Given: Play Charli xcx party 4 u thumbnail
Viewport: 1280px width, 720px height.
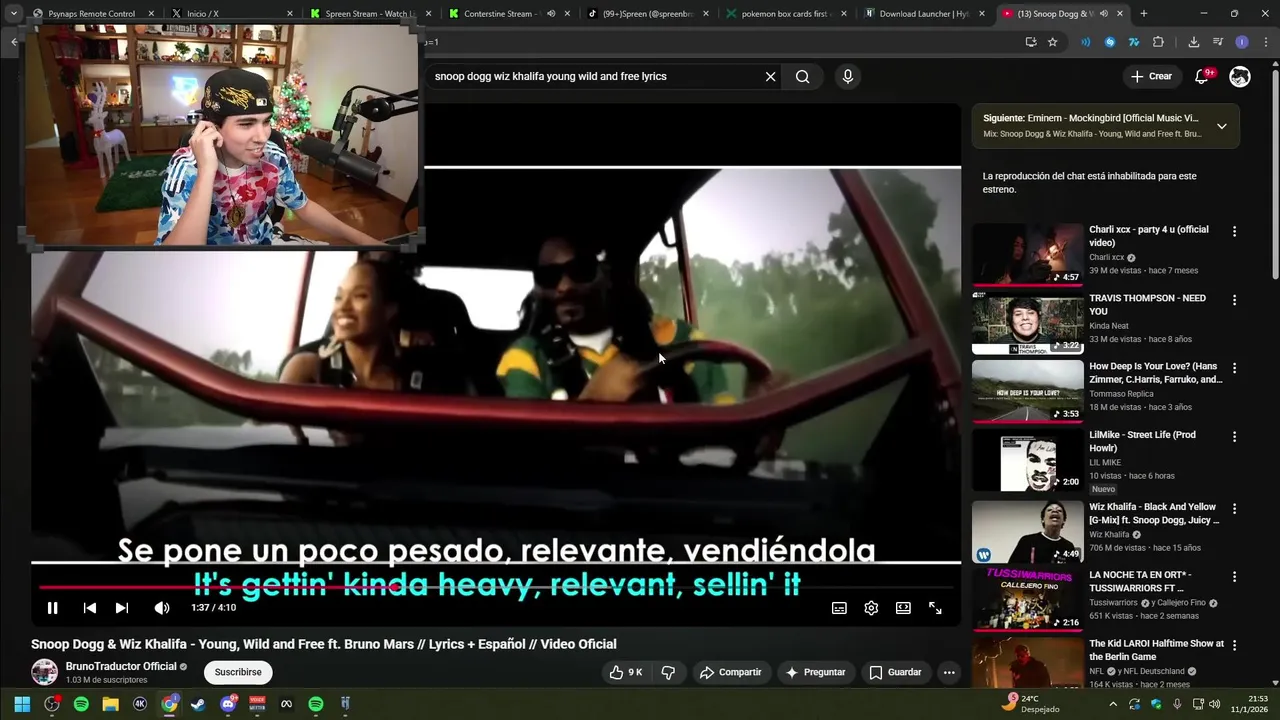Looking at the screenshot, I should [1027, 254].
